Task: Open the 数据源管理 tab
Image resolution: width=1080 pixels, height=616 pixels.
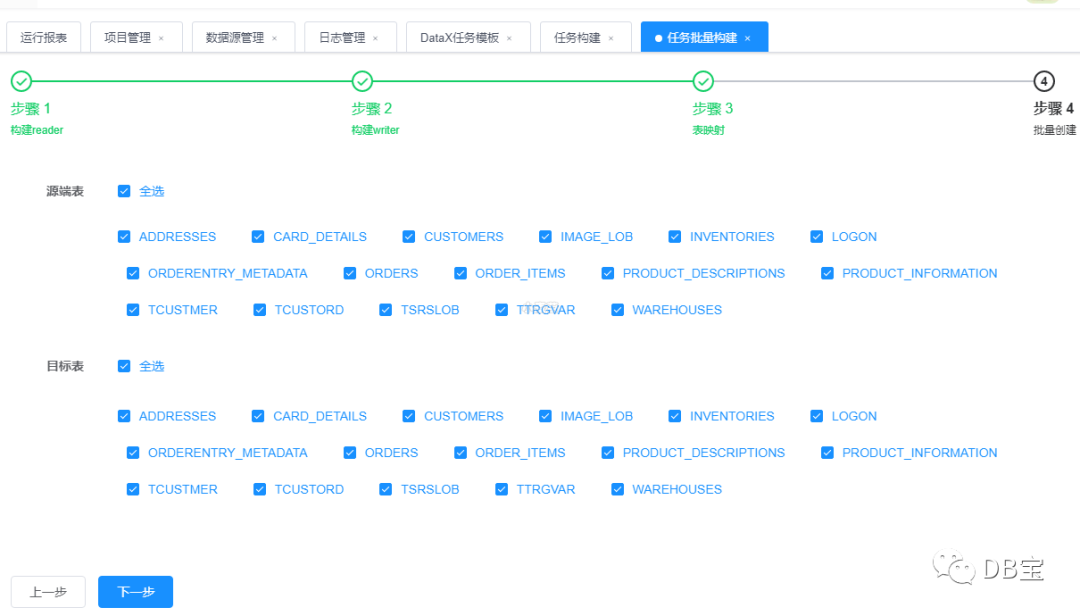Action: (x=243, y=37)
